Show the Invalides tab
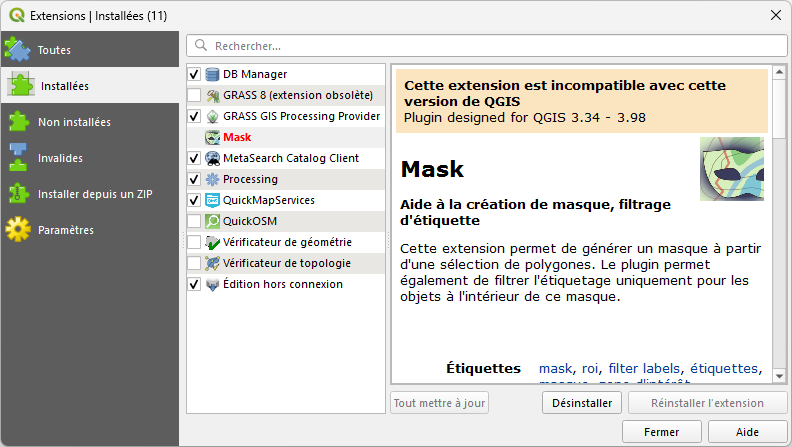The image size is (792, 447). pos(90,158)
